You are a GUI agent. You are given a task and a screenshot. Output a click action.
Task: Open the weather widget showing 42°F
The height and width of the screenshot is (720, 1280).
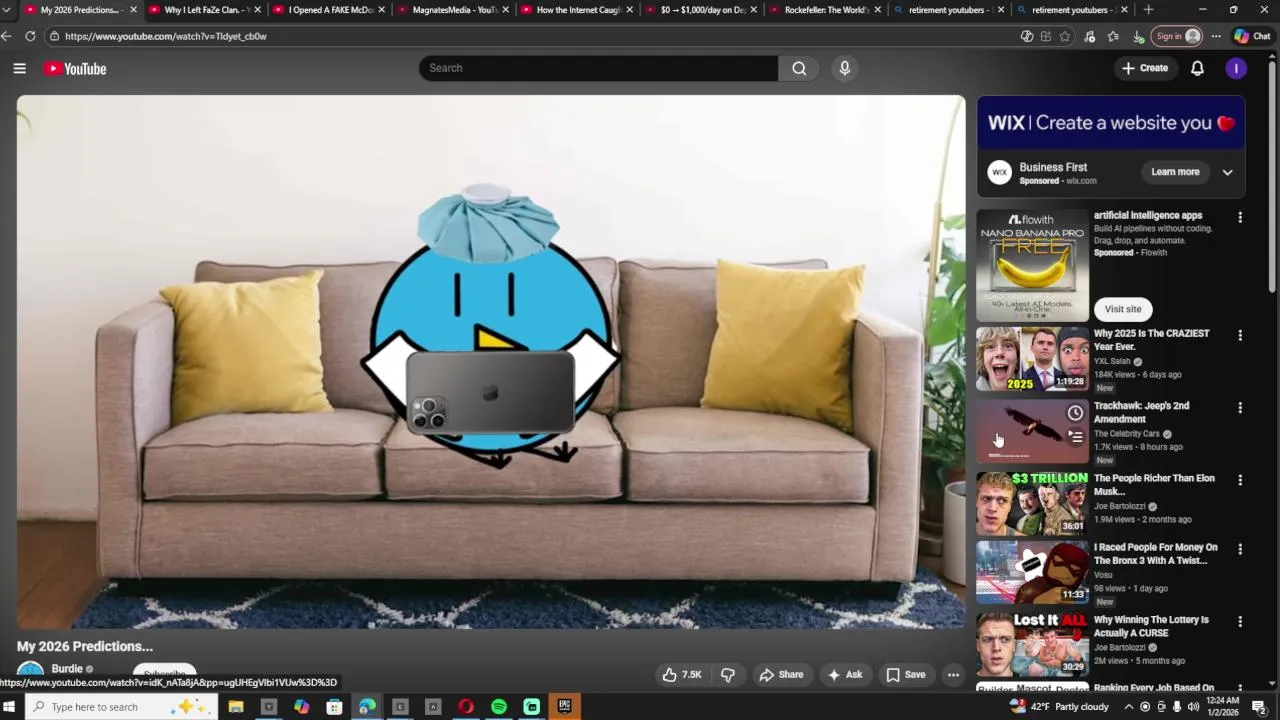[1059, 707]
